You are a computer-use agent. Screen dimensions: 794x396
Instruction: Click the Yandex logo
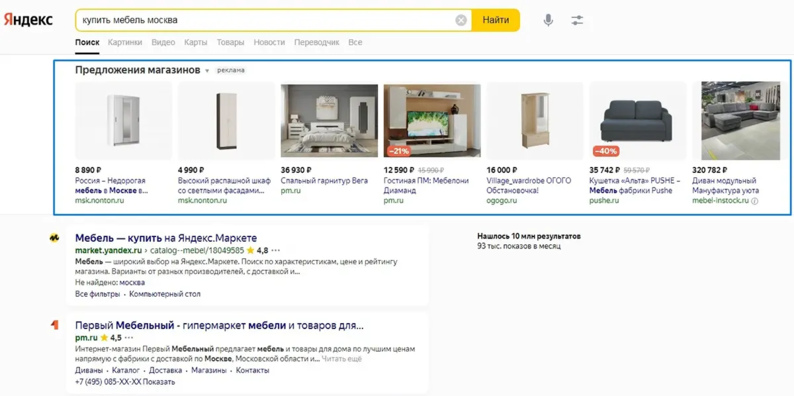tap(28, 20)
